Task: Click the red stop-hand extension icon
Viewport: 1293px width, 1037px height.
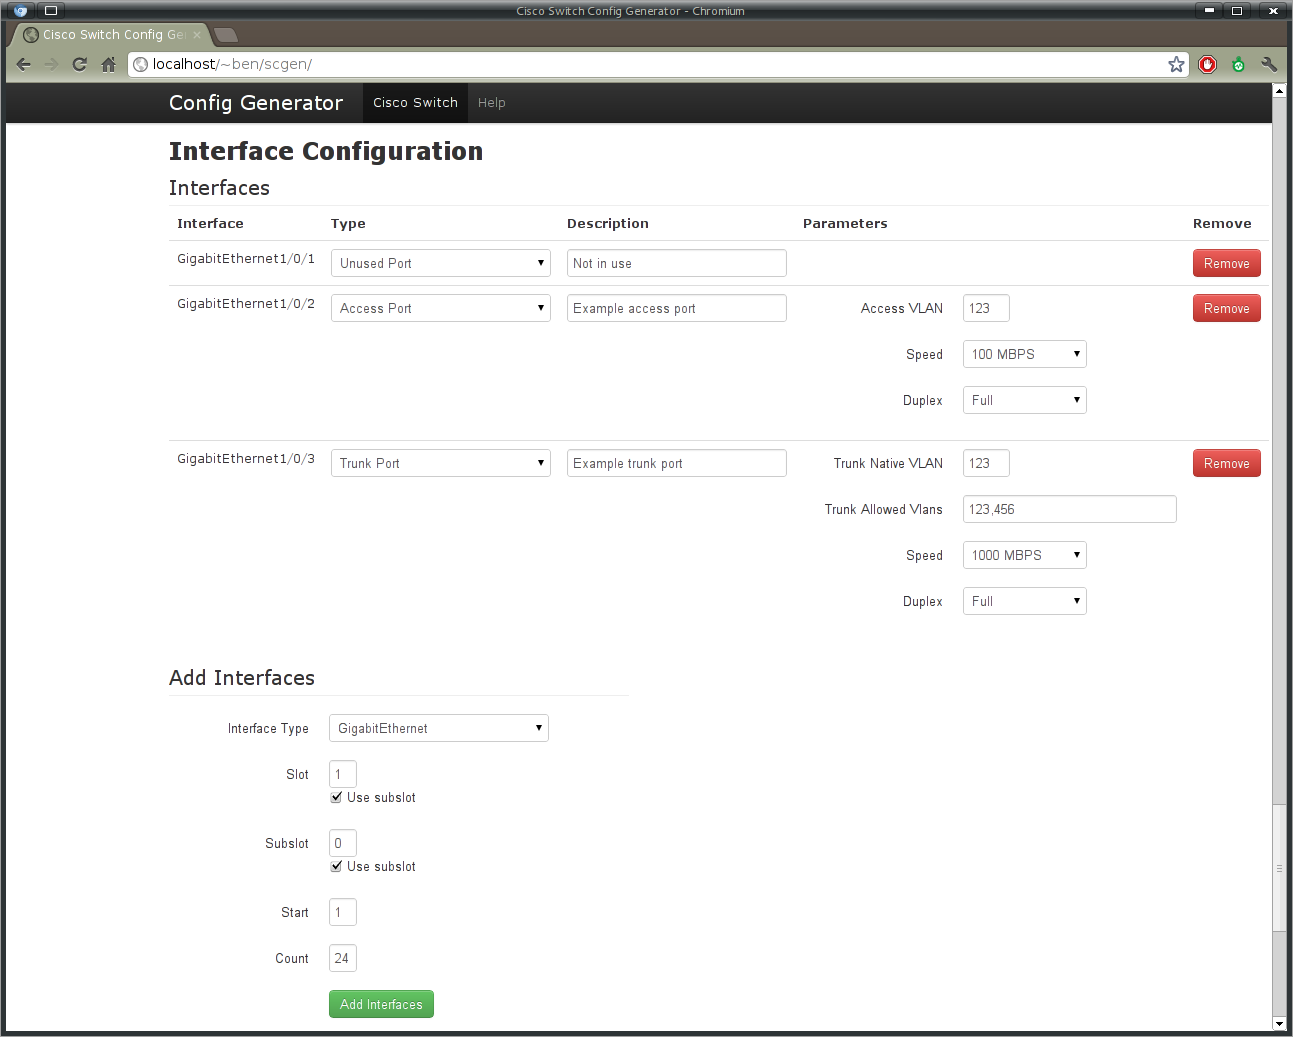Action: point(1208,64)
